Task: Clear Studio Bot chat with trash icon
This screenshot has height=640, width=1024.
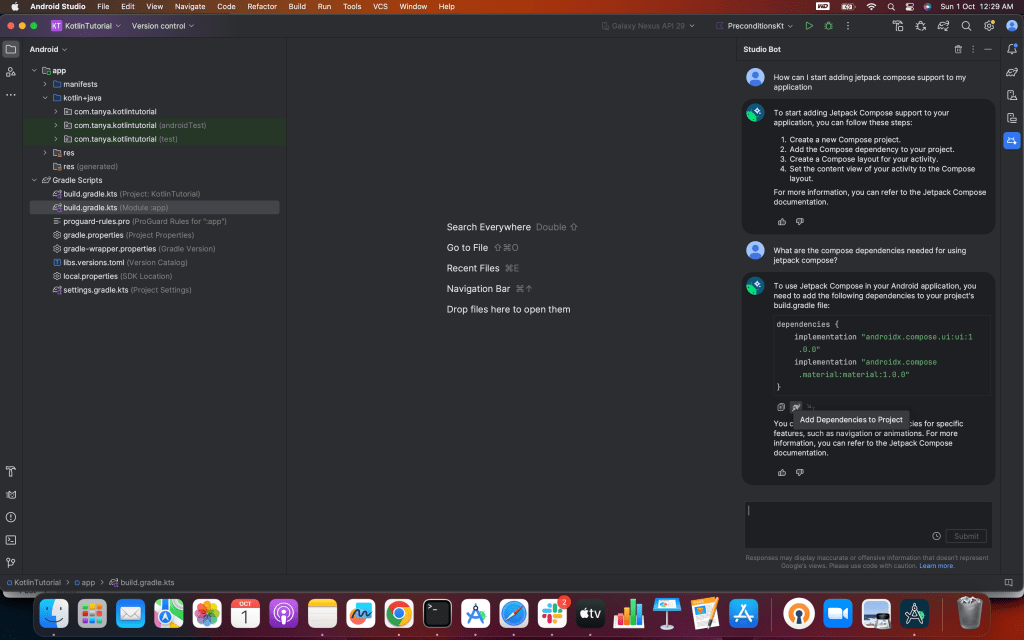Action: tap(958, 49)
